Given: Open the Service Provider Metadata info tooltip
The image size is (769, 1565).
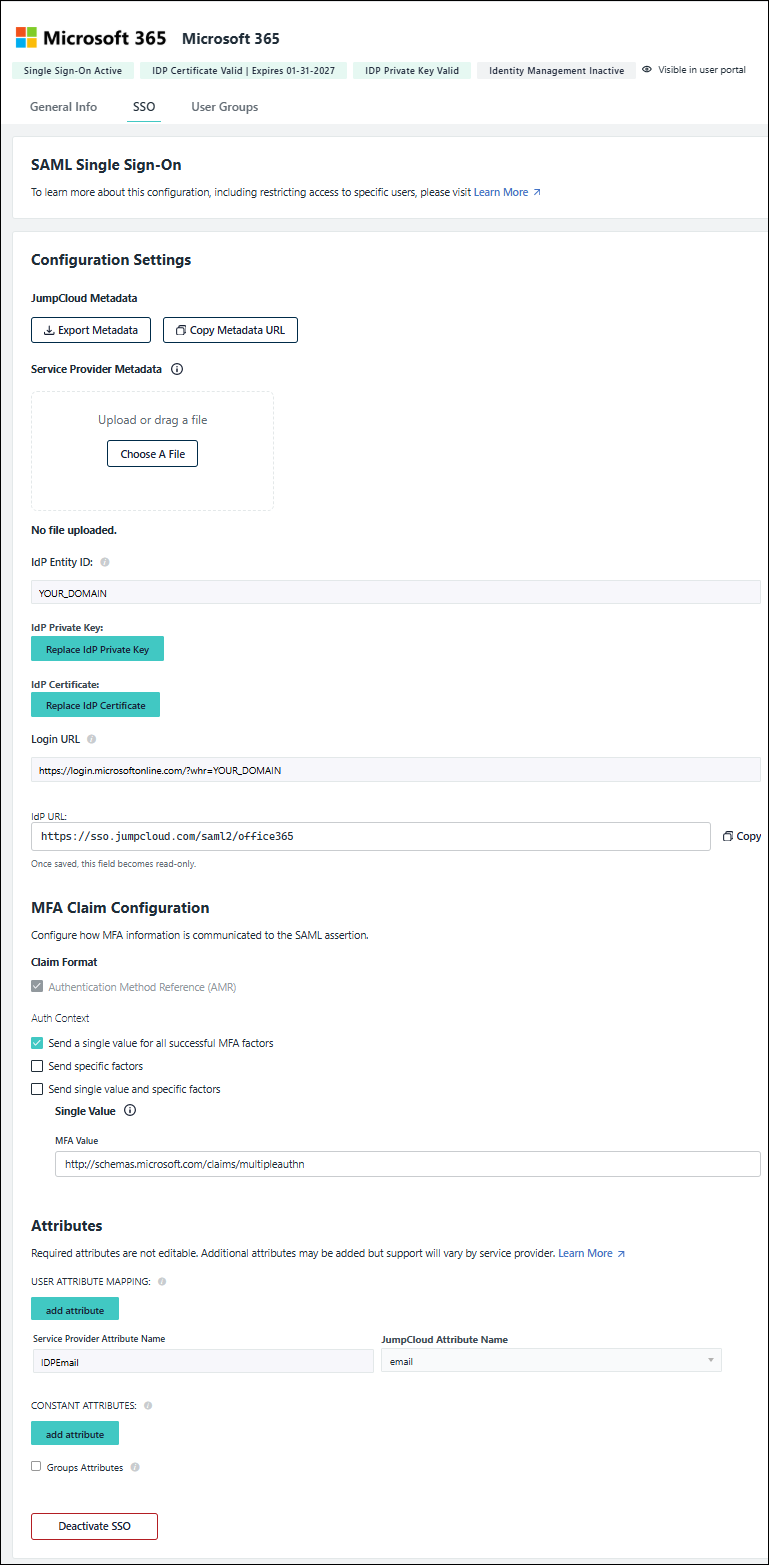Looking at the screenshot, I should 177,368.
